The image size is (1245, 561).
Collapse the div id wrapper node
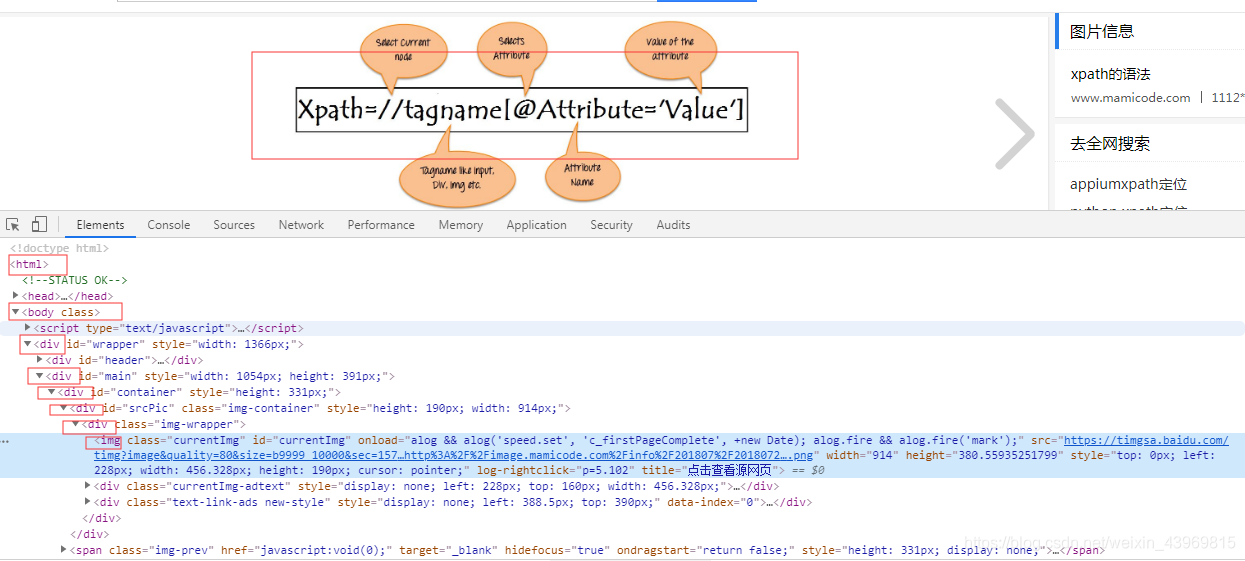click(27, 344)
